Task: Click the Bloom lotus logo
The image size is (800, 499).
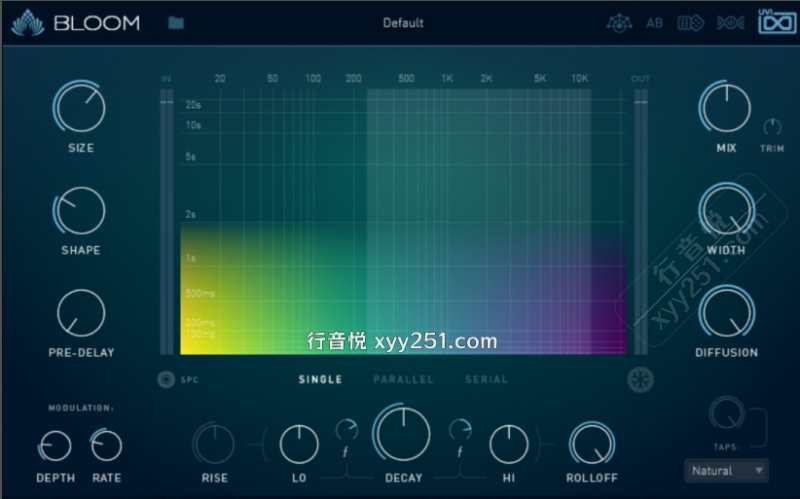Action: (28, 23)
